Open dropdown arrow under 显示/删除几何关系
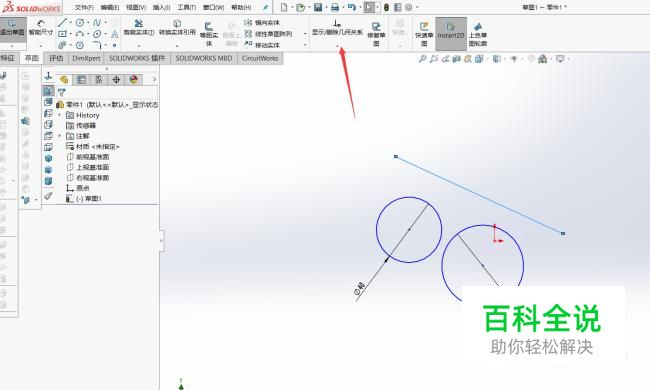This screenshot has height=390, width=650. [x=337, y=46]
